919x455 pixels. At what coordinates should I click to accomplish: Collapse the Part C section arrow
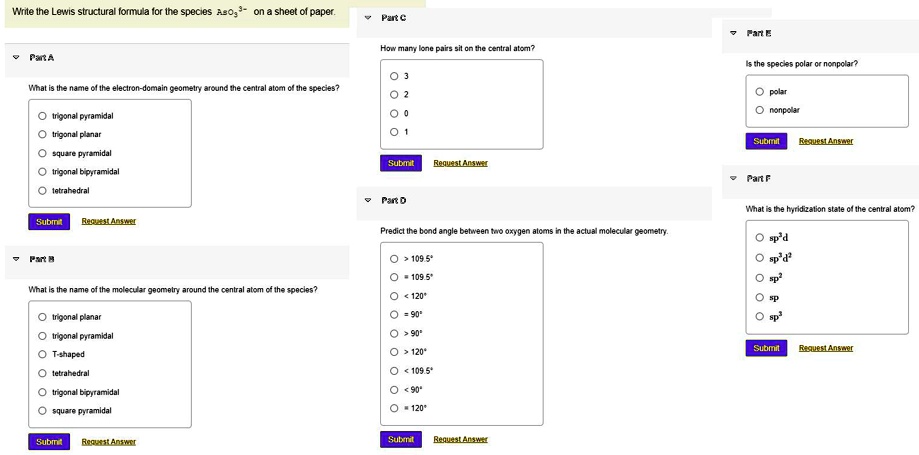click(x=368, y=18)
